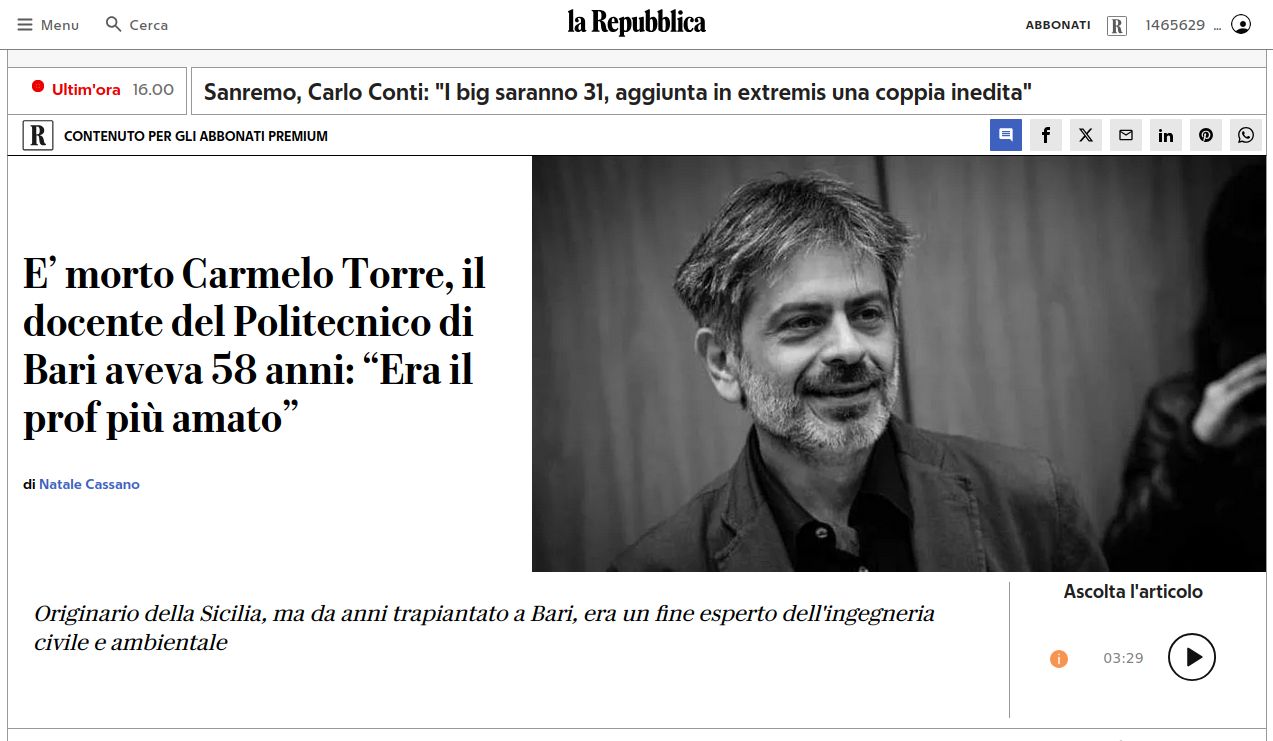
Task: Share article on X
Action: [1086, 135]
